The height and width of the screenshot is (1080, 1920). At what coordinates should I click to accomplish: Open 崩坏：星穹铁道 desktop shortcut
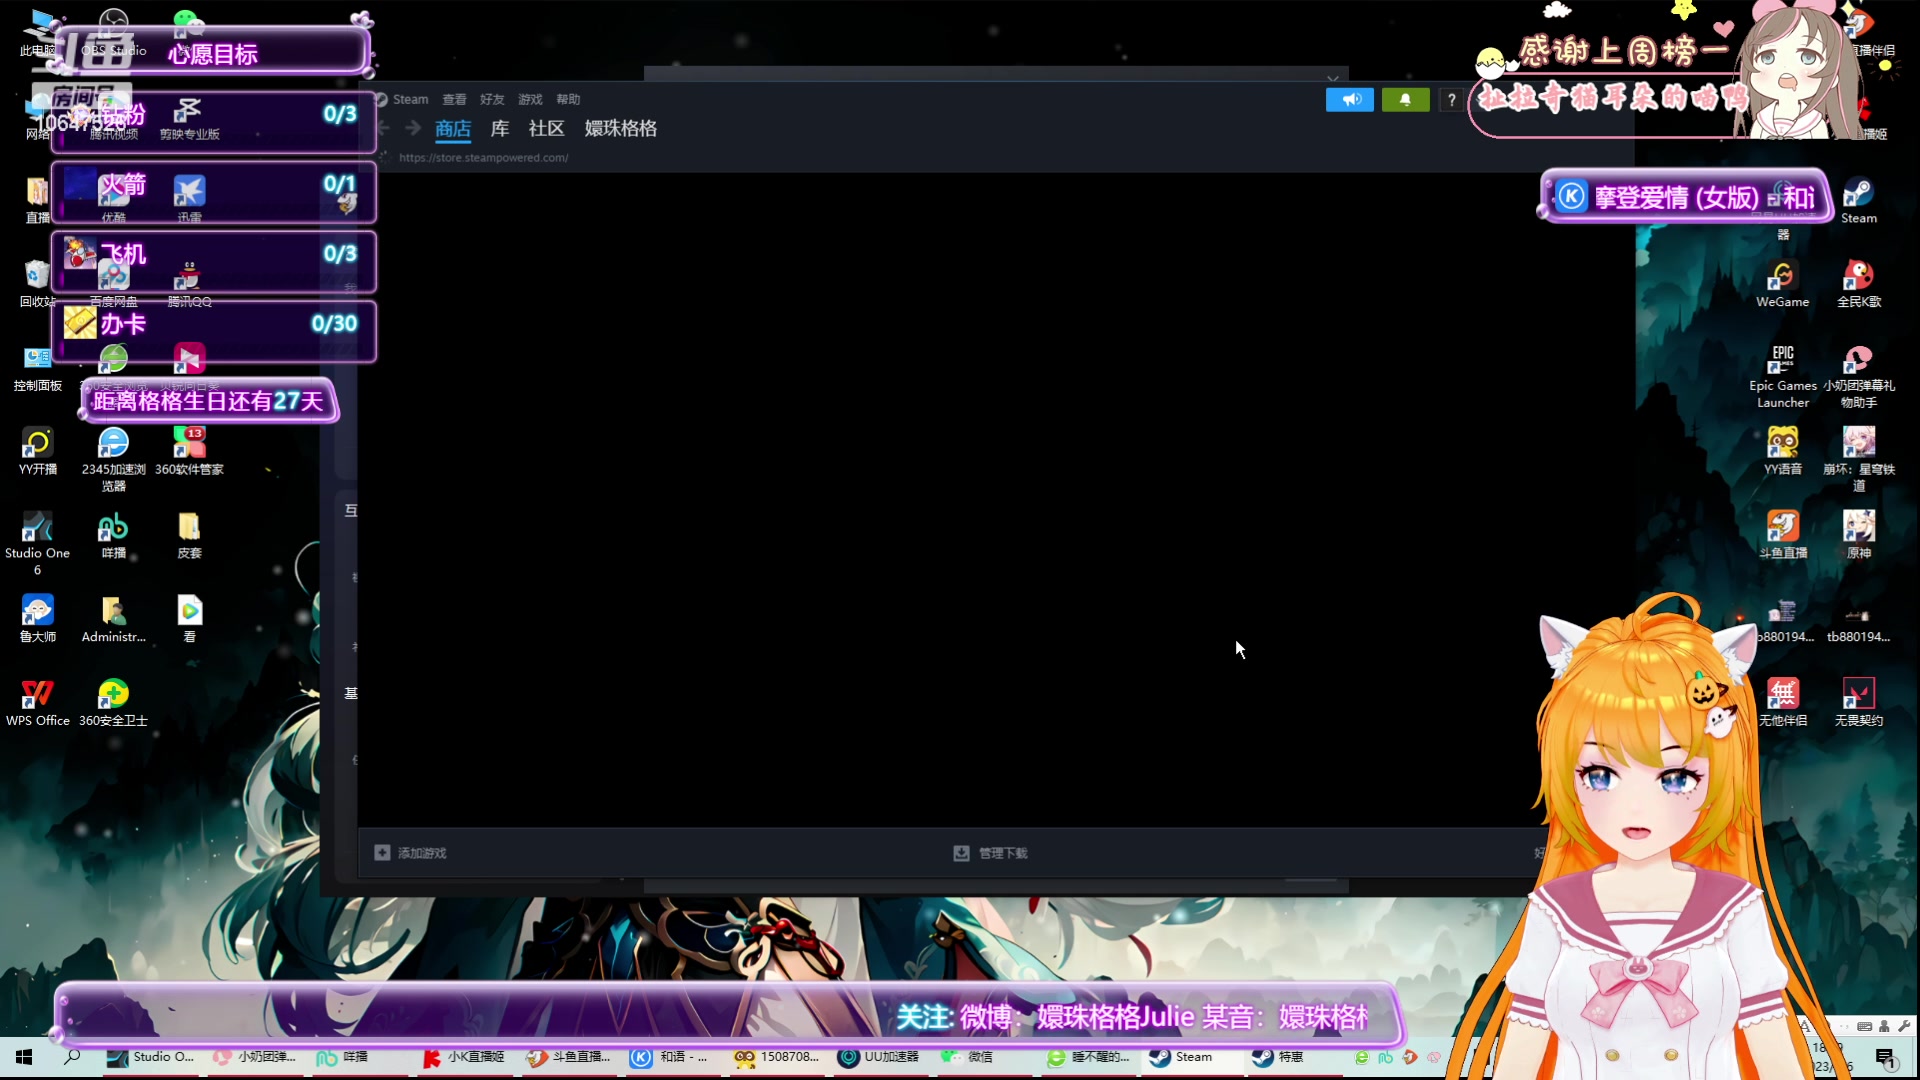1858,459
